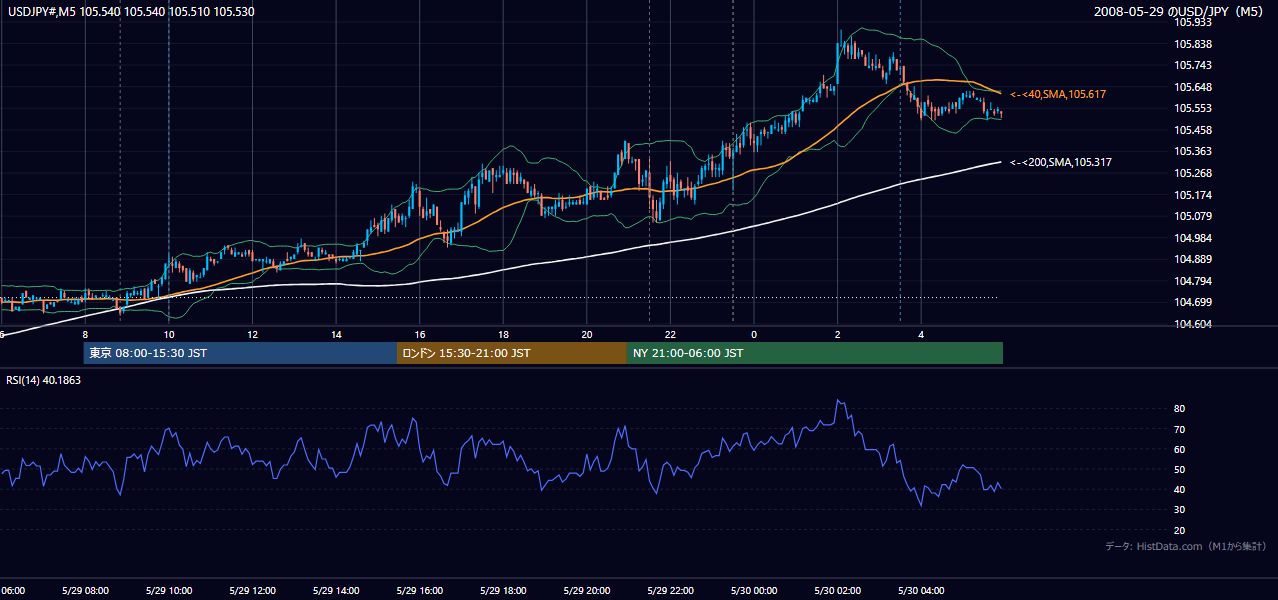Click the 5/29 16:00 date label
The width and height of the screenshot is (1278, 600).
pyautogui.click(x=420, y=591)
